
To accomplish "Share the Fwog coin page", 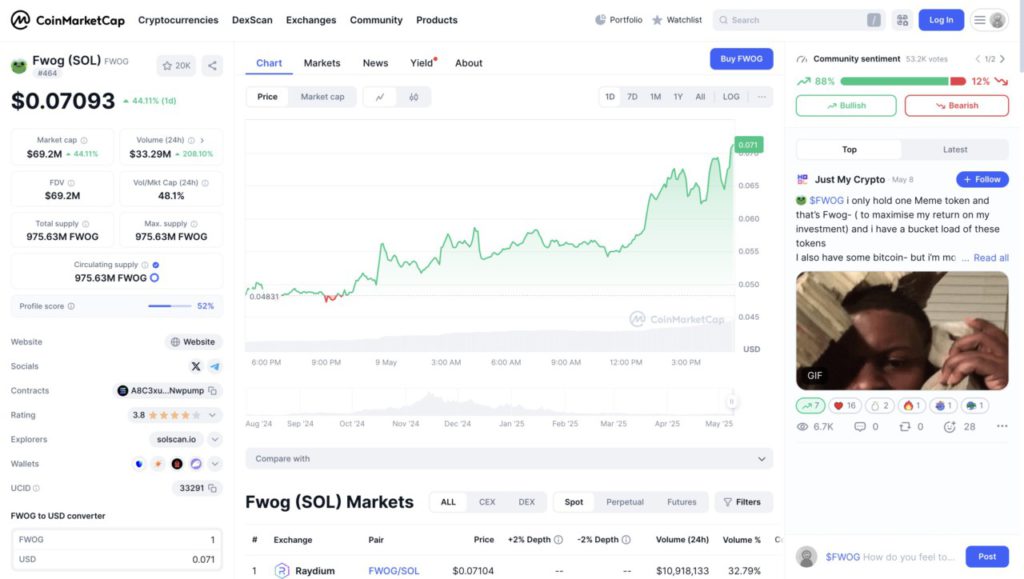I will [212, 66].
